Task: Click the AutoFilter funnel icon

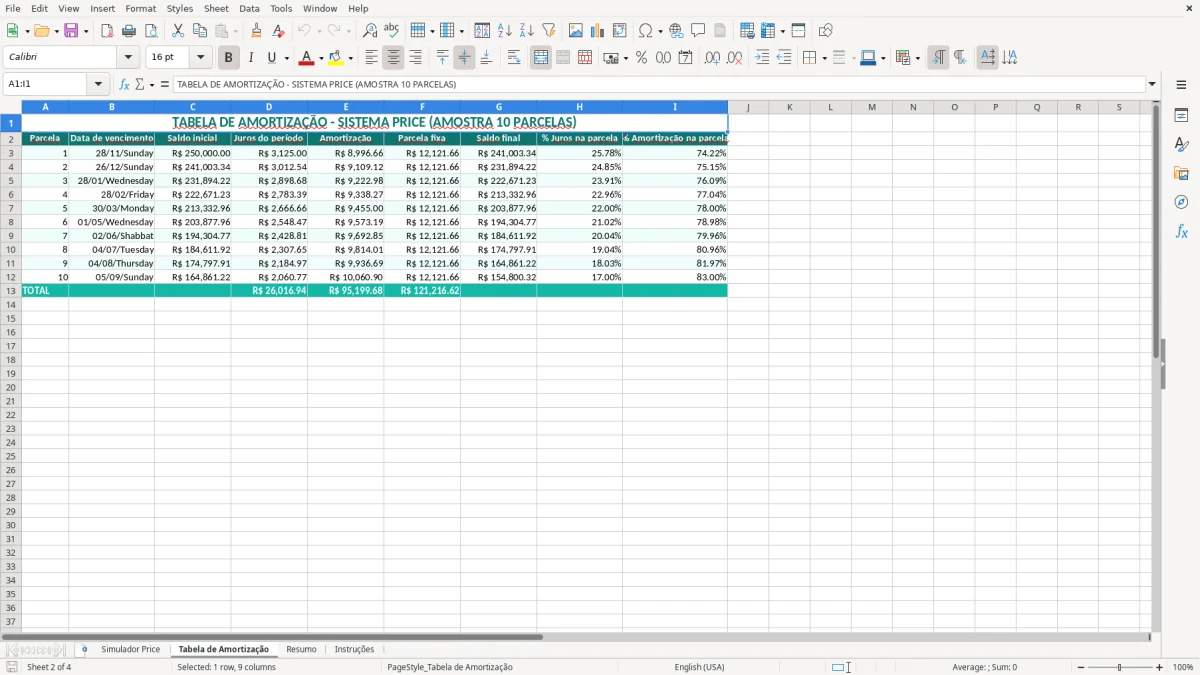Action: [x=548, y=31]
